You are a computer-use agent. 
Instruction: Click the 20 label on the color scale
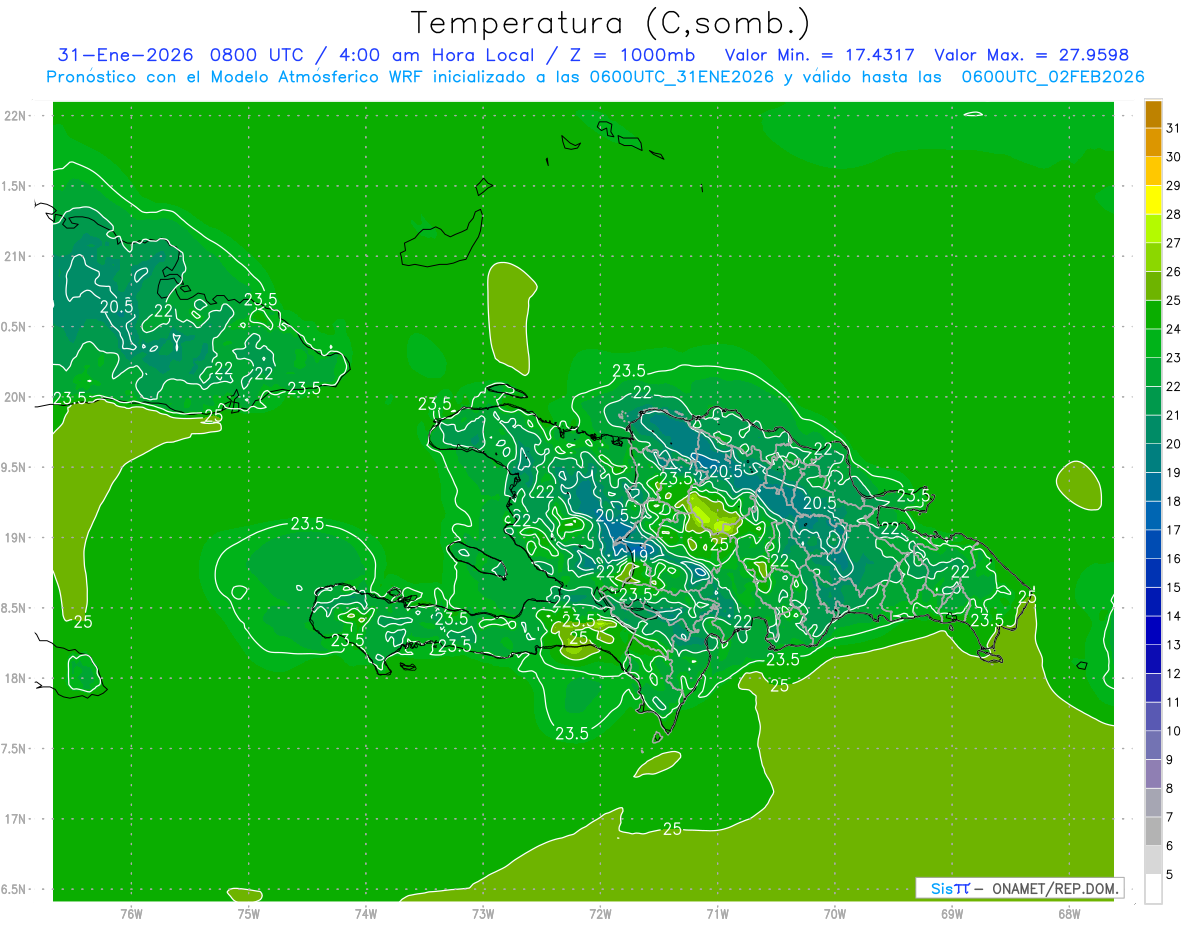(x=1173, y=443)
